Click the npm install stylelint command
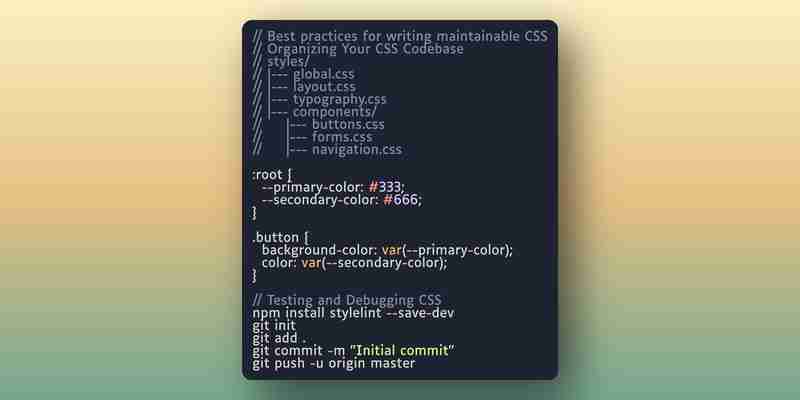 pyautogui.click(x=353, y=313)
